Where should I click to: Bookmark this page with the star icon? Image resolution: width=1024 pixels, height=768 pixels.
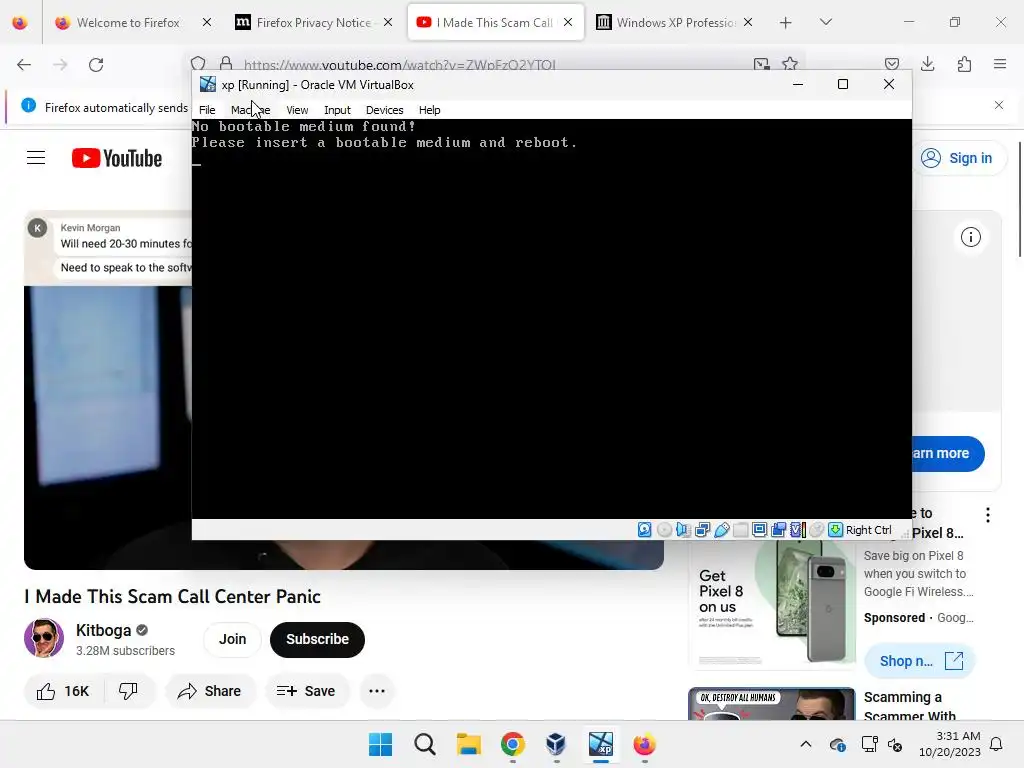click(x=790, y=64)
